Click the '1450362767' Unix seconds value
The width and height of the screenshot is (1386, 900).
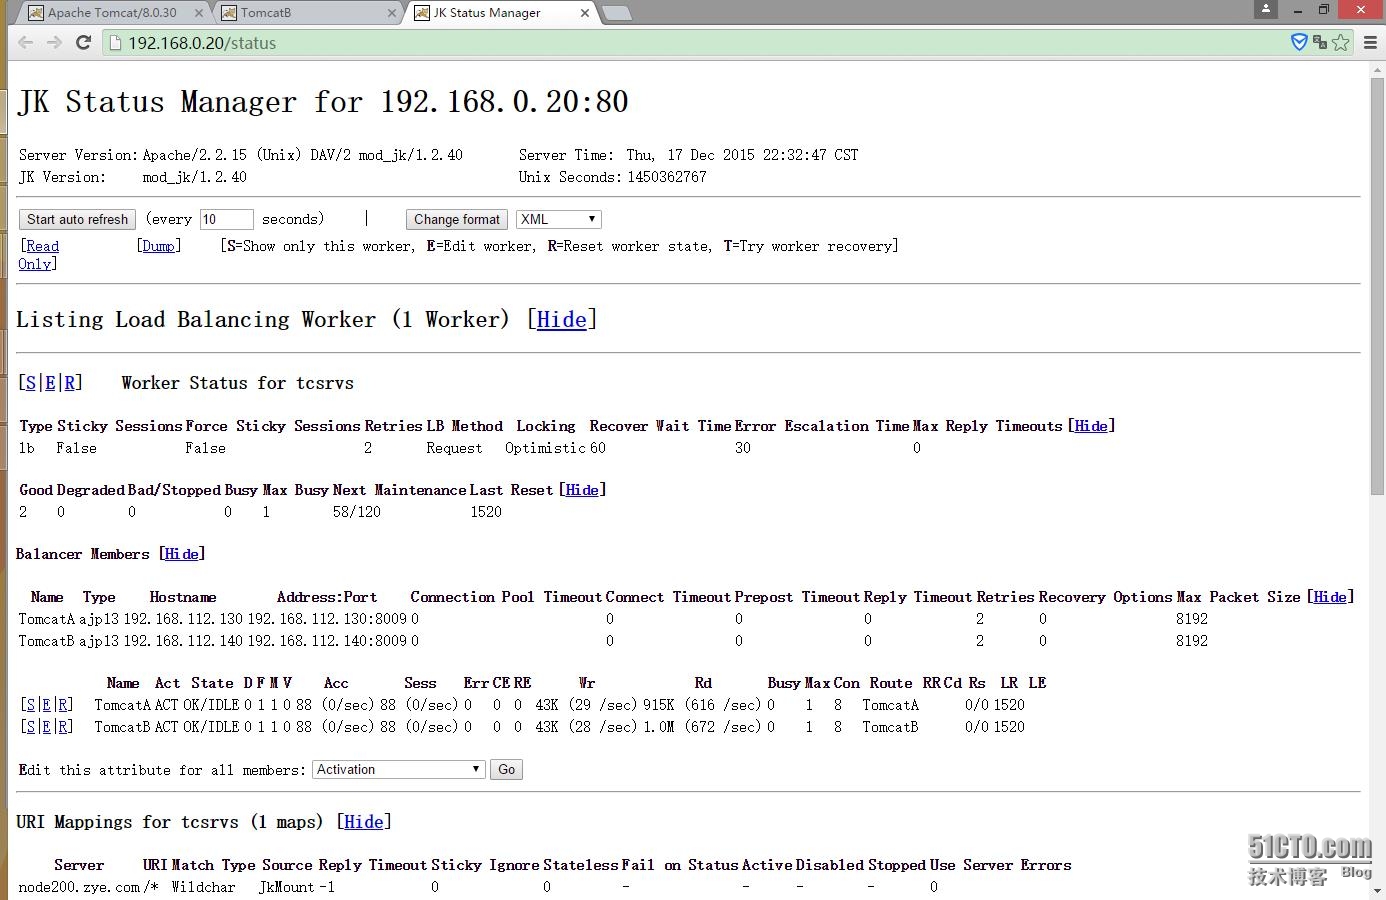[667, 177]
